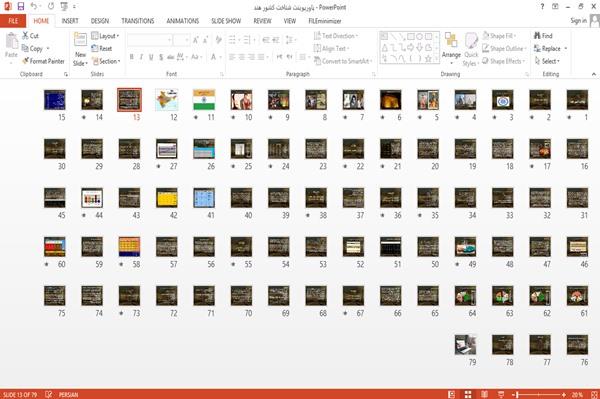600x399 pixels.
Task: Increase font size button
Action: tap(196, 40)
